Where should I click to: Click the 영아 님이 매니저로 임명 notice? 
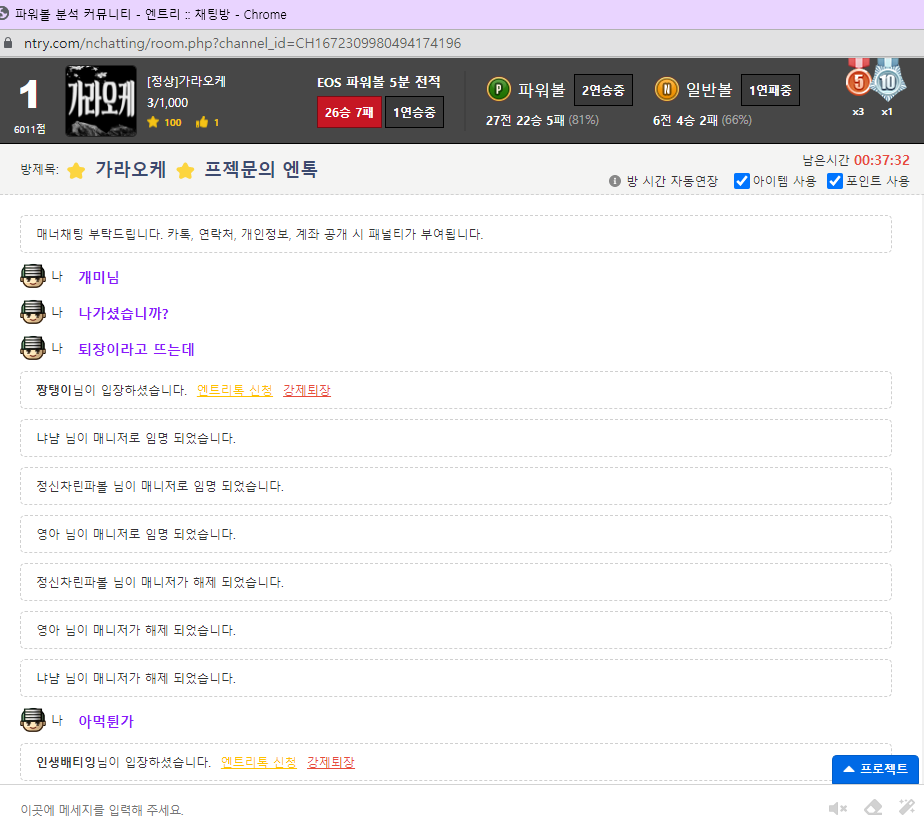[456, 534]
